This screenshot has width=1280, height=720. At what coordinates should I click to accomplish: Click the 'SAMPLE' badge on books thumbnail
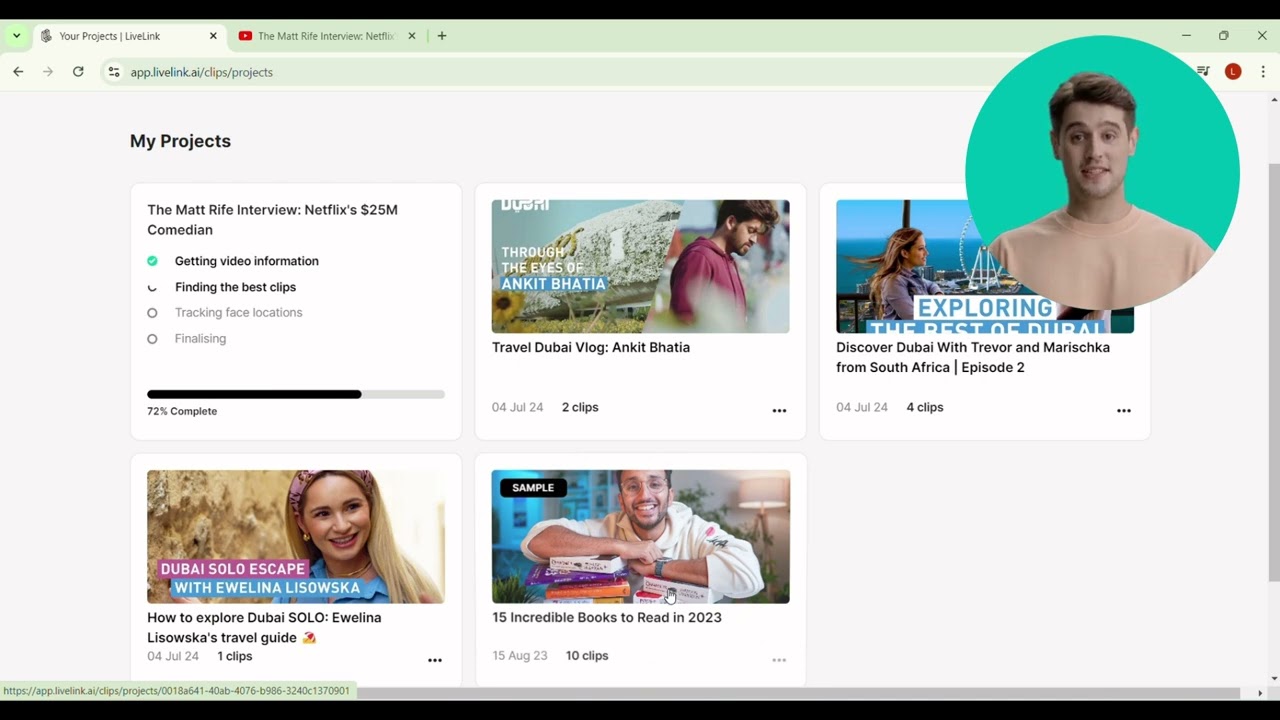tap(533, 488)
